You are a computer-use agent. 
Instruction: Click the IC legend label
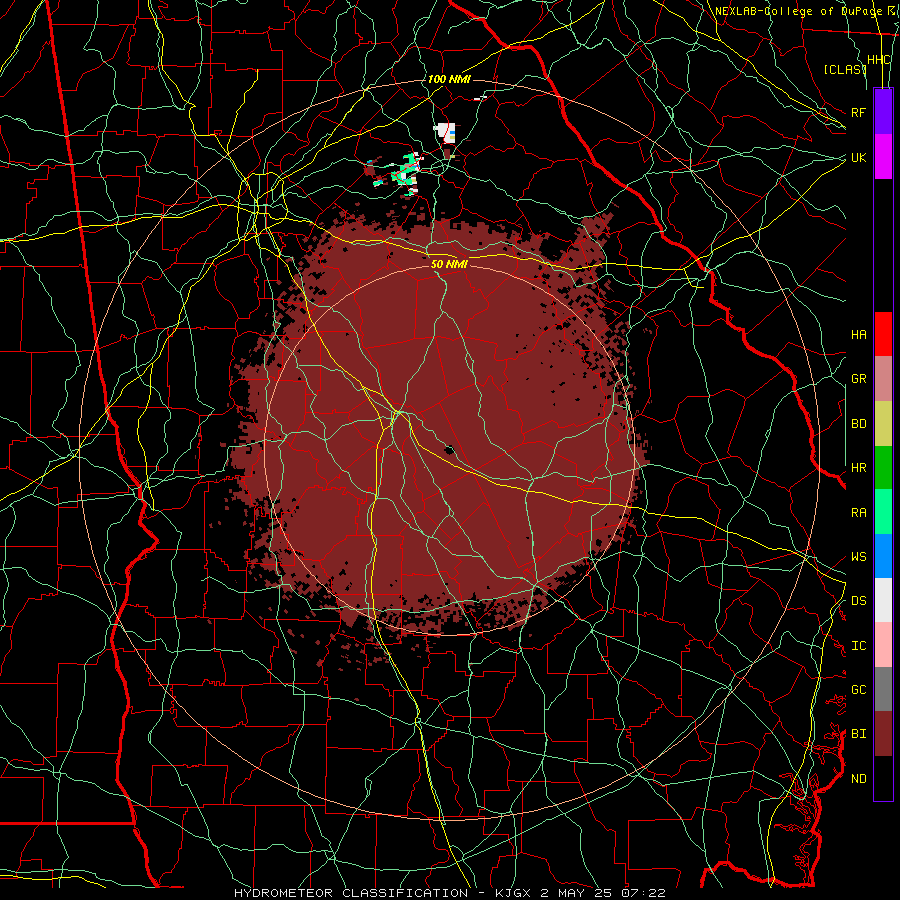pyautogui.click(x=859, y=646)
